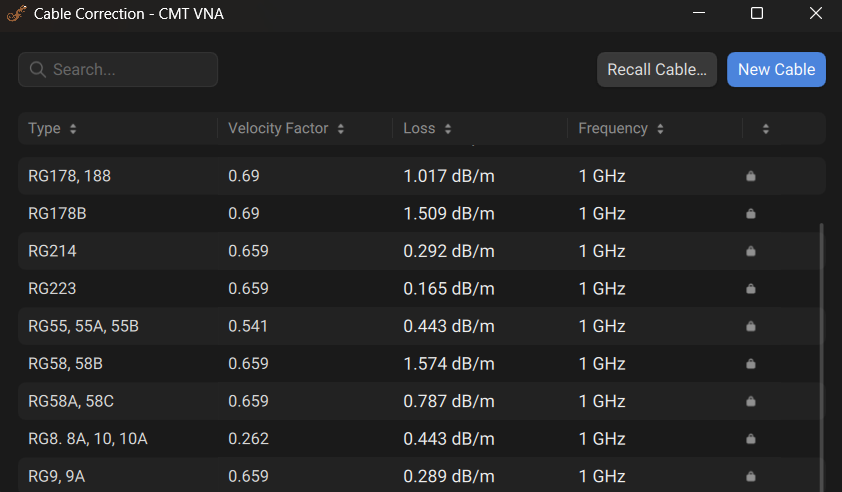Toggle sort arrows on the last column
This screenshot has width=842, height=492.
point(766,129)
